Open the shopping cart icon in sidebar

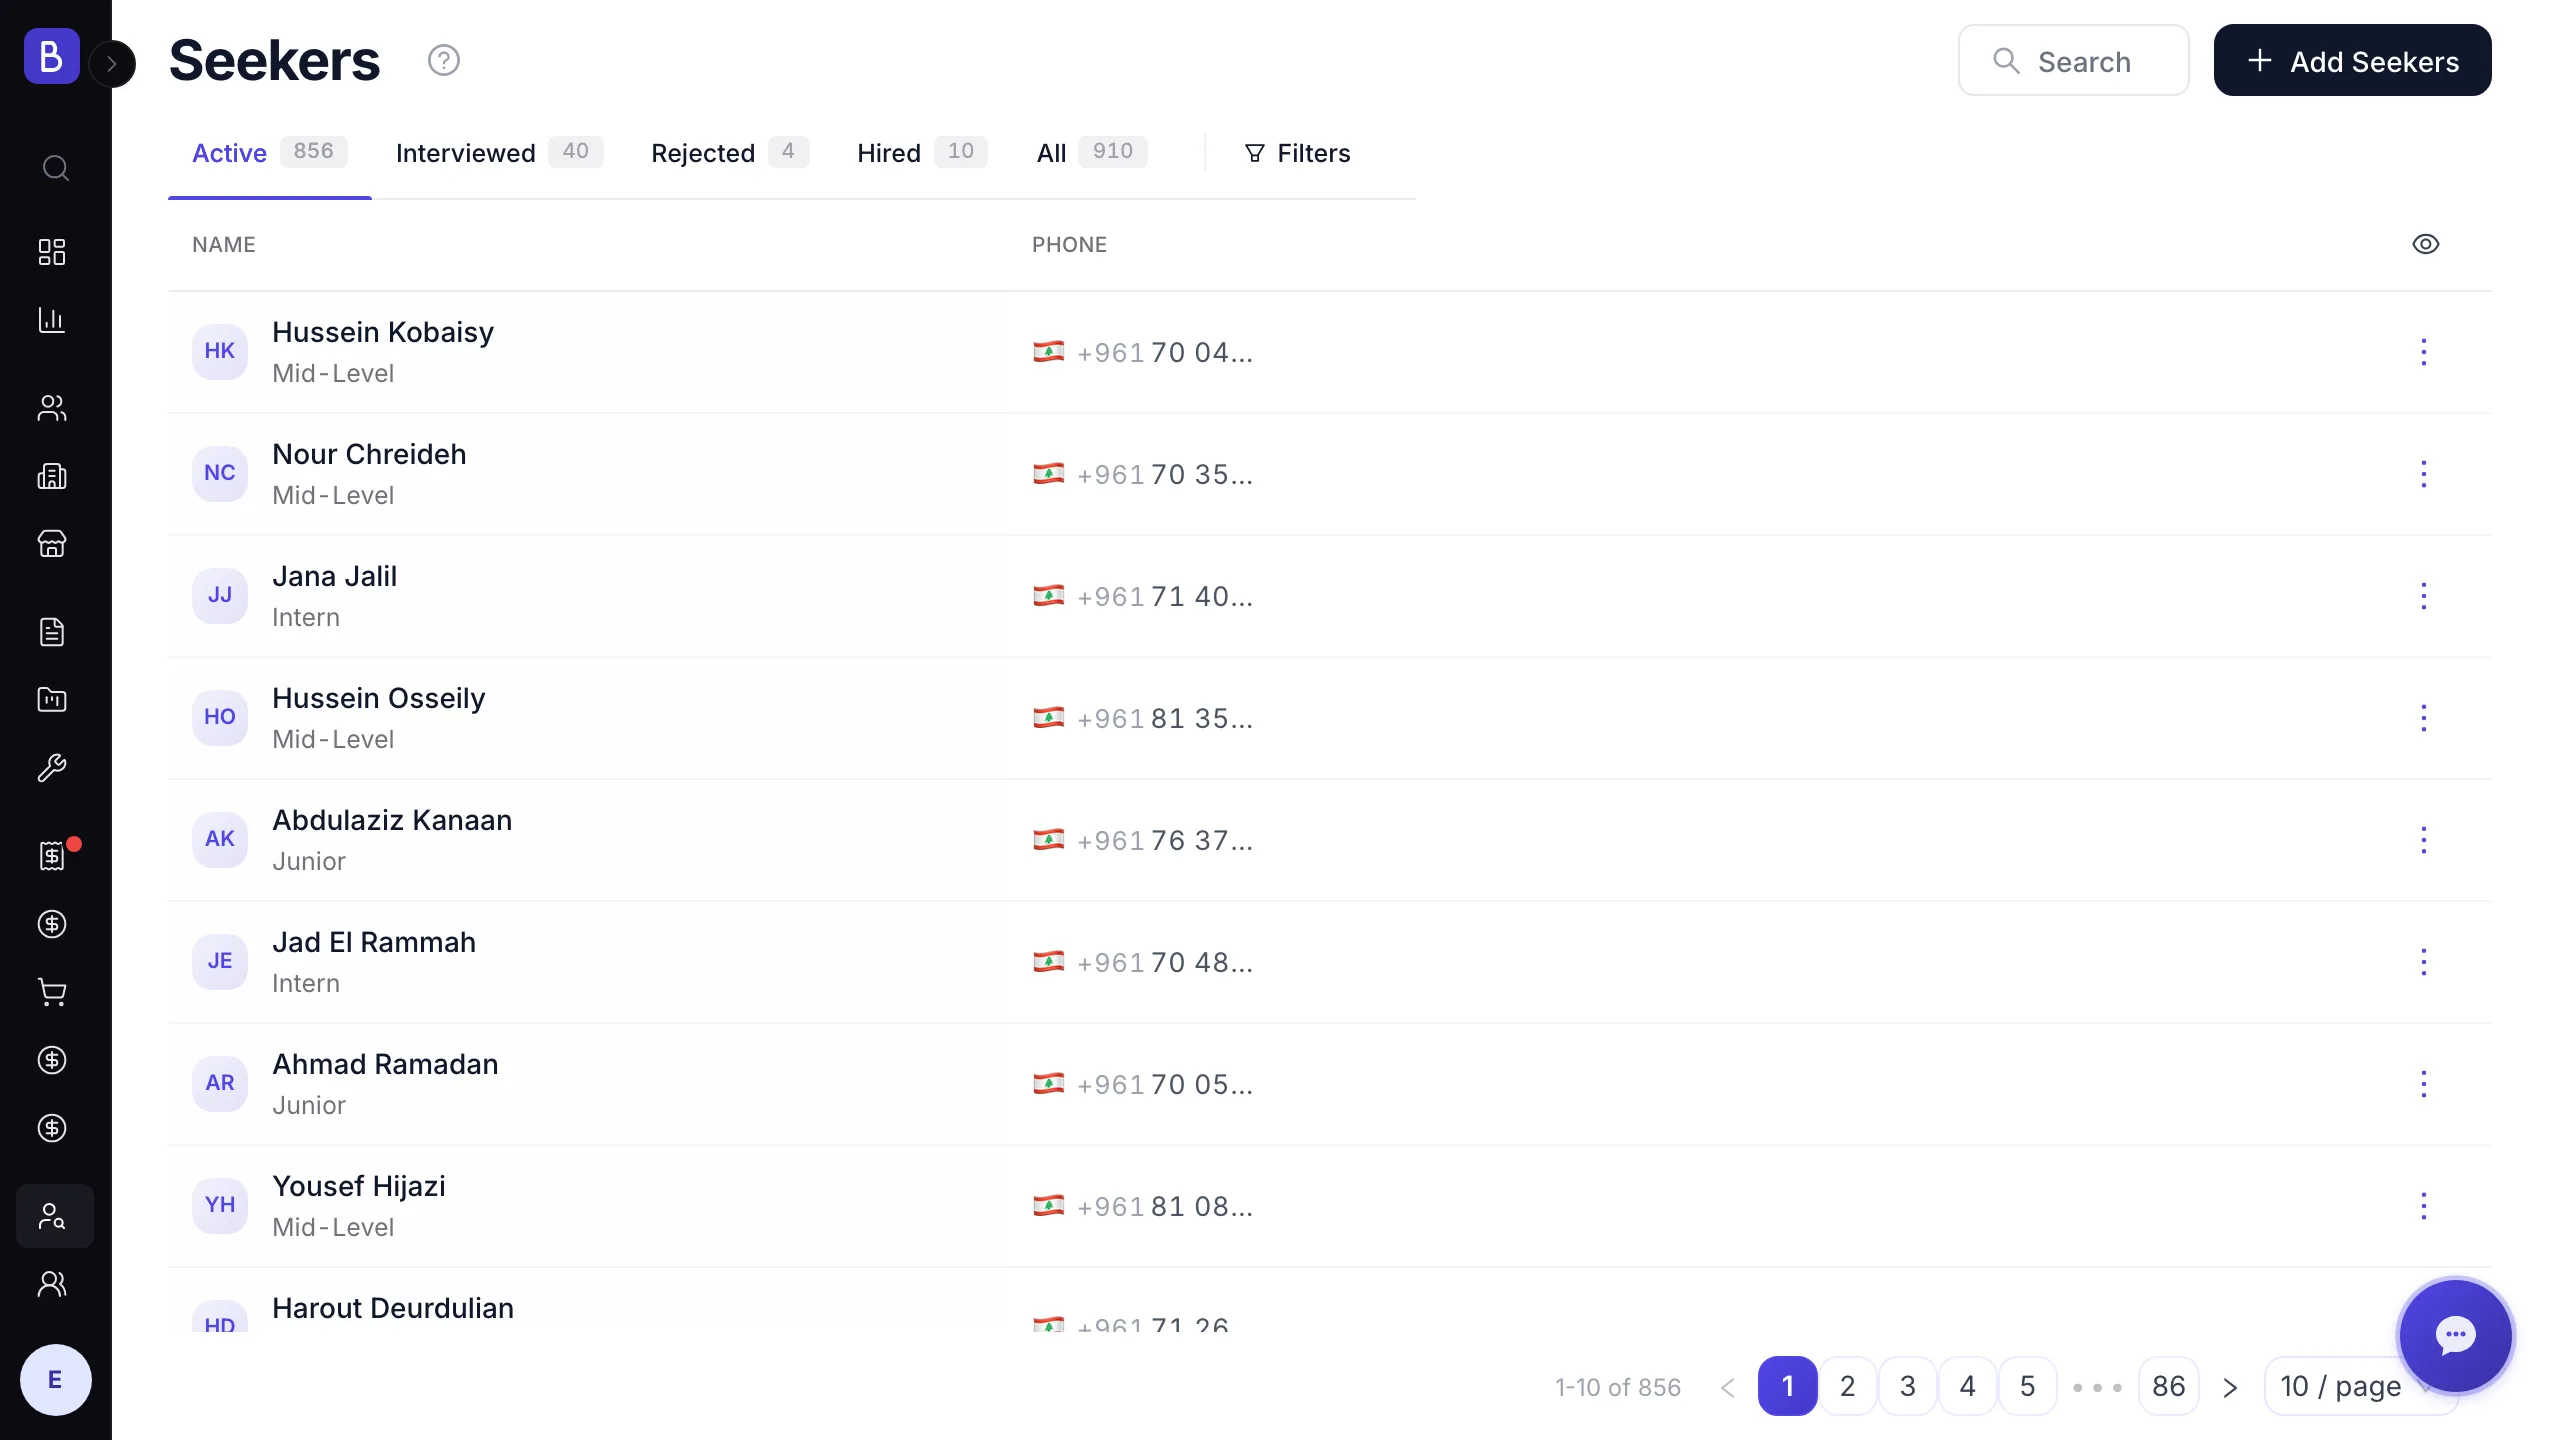click(x=52, y=992)
